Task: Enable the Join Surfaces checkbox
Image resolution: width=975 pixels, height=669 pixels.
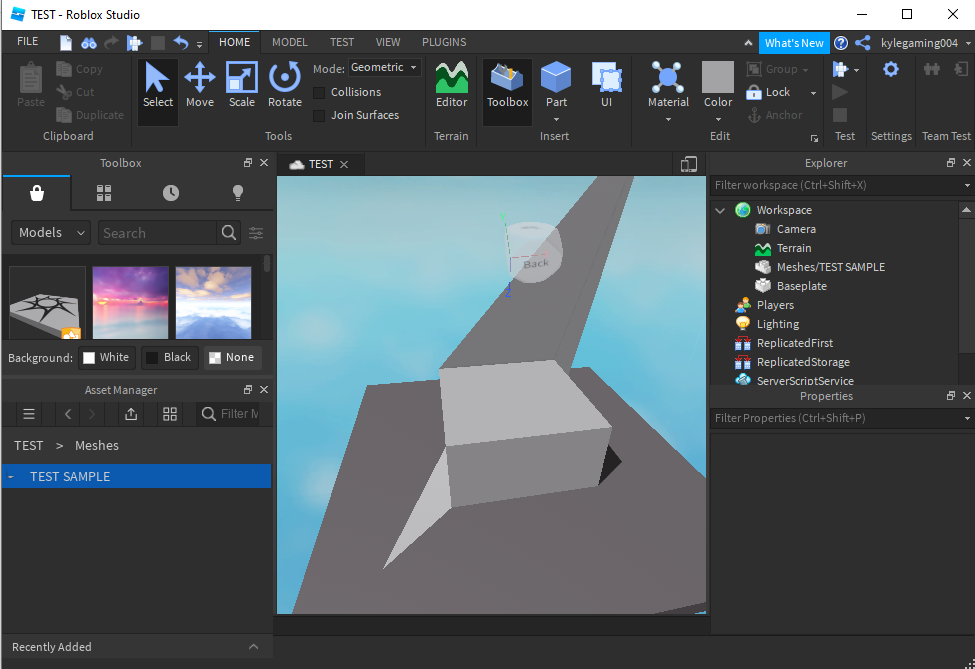Action: point(320,115)
